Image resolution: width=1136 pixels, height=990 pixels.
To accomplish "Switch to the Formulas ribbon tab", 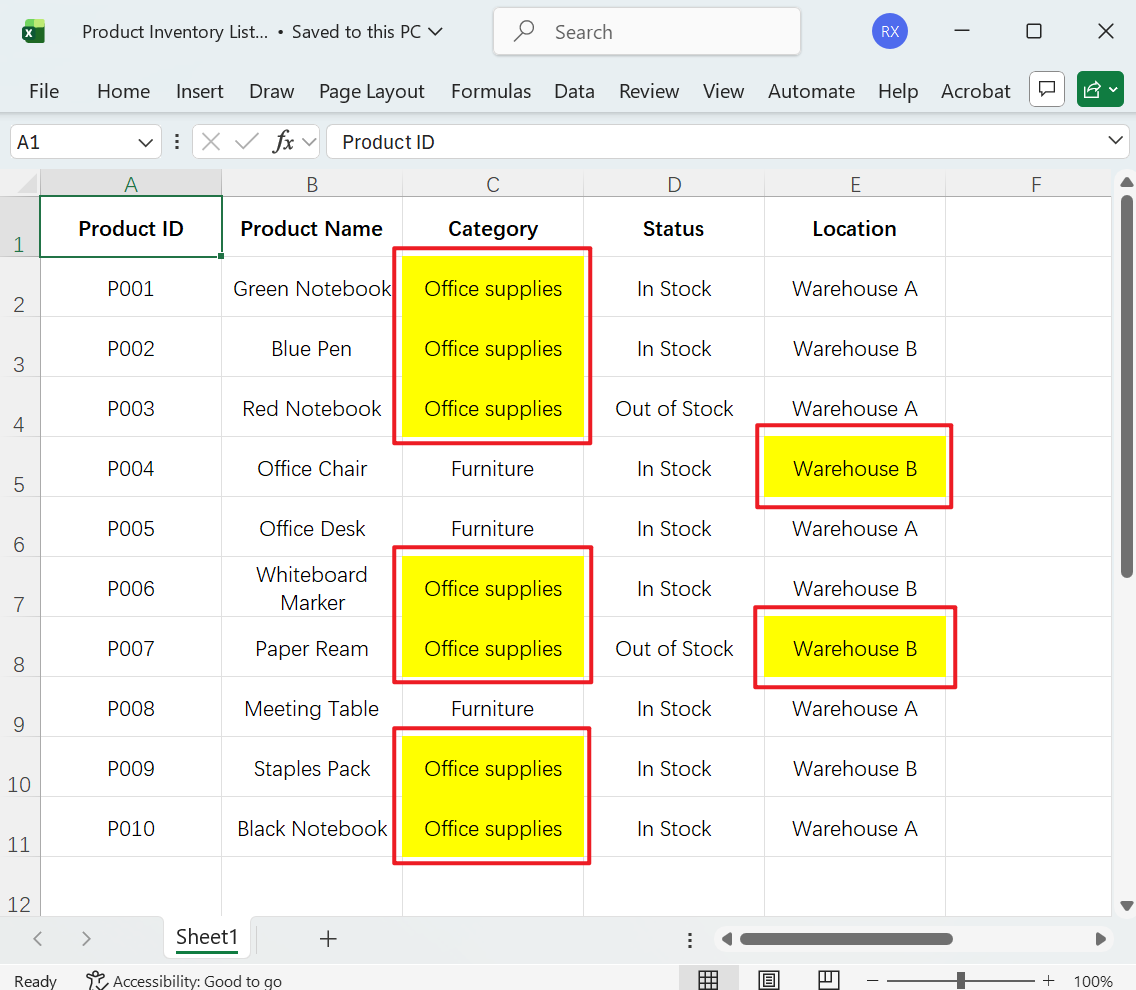I will (491, 91).
